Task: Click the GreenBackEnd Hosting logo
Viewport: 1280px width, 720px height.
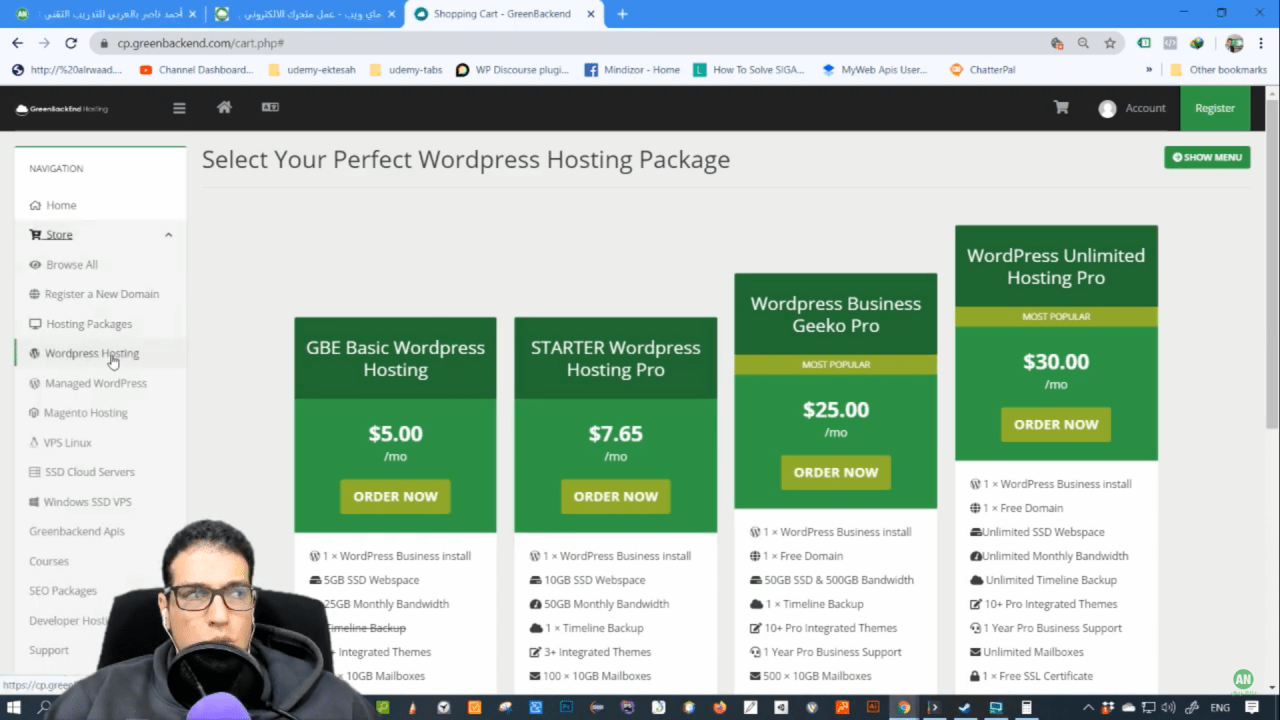Action: (x=62, y=108)
